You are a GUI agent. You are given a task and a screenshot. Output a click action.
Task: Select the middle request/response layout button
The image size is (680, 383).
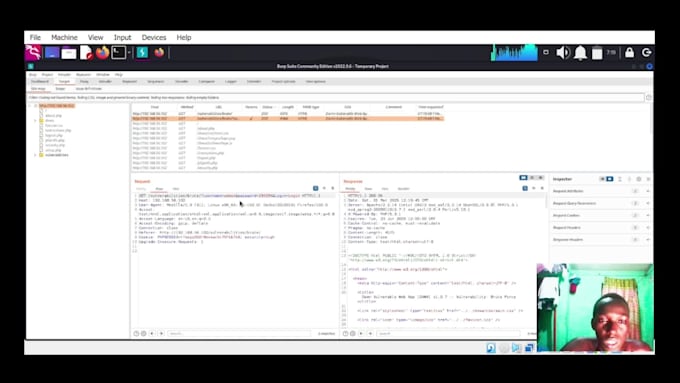[533, 178]
